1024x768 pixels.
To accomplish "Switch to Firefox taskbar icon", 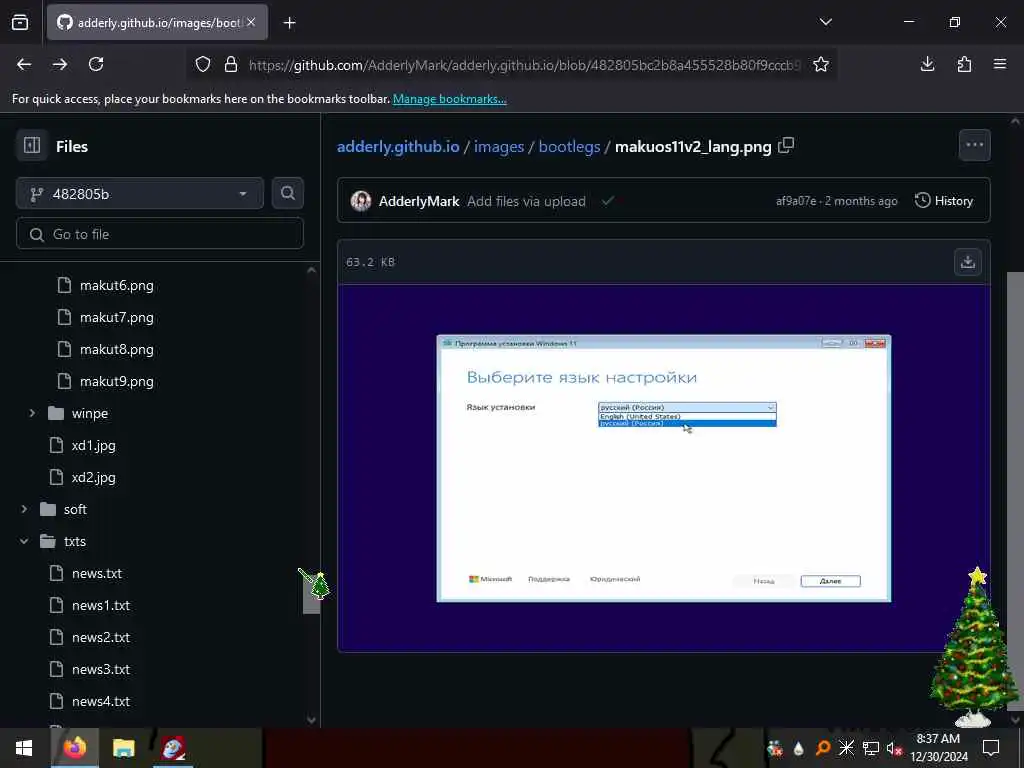I will click(74, 748).
